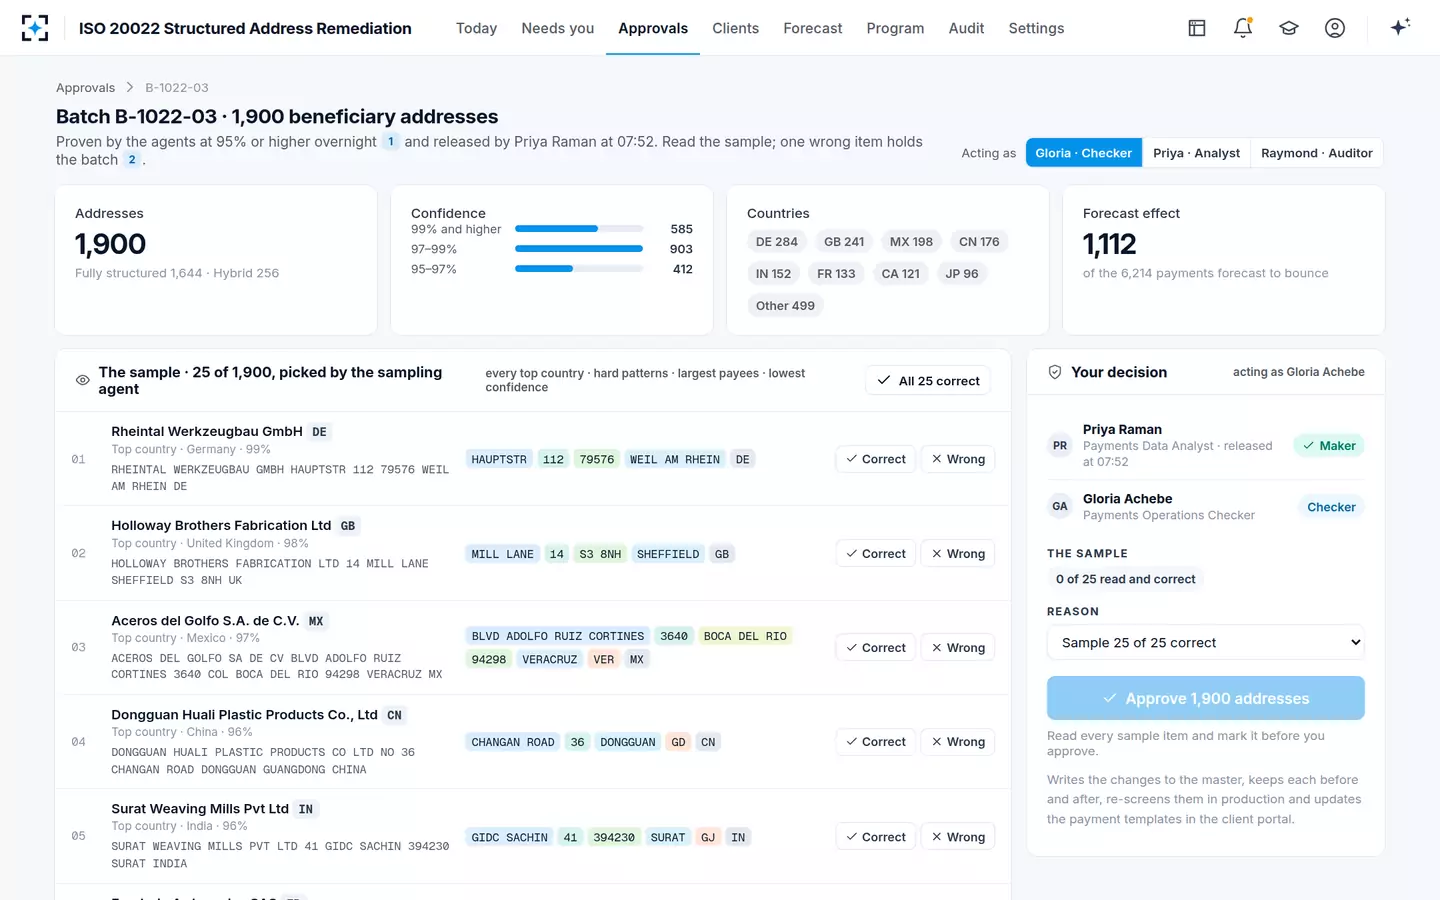Click the shield icon beside Your decision
Viewport: 1440px width, 900px height.
point(1054,372)
